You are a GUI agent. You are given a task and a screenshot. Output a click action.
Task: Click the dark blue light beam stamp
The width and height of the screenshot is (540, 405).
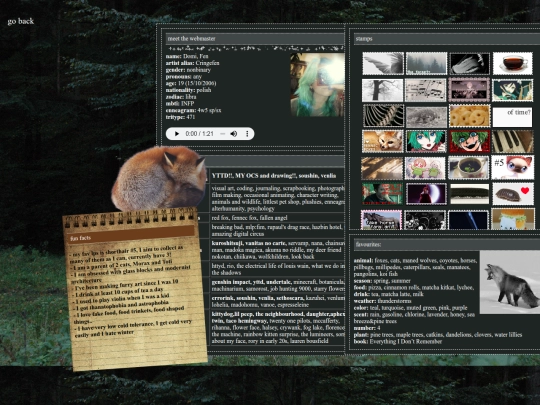coord(468,220)
